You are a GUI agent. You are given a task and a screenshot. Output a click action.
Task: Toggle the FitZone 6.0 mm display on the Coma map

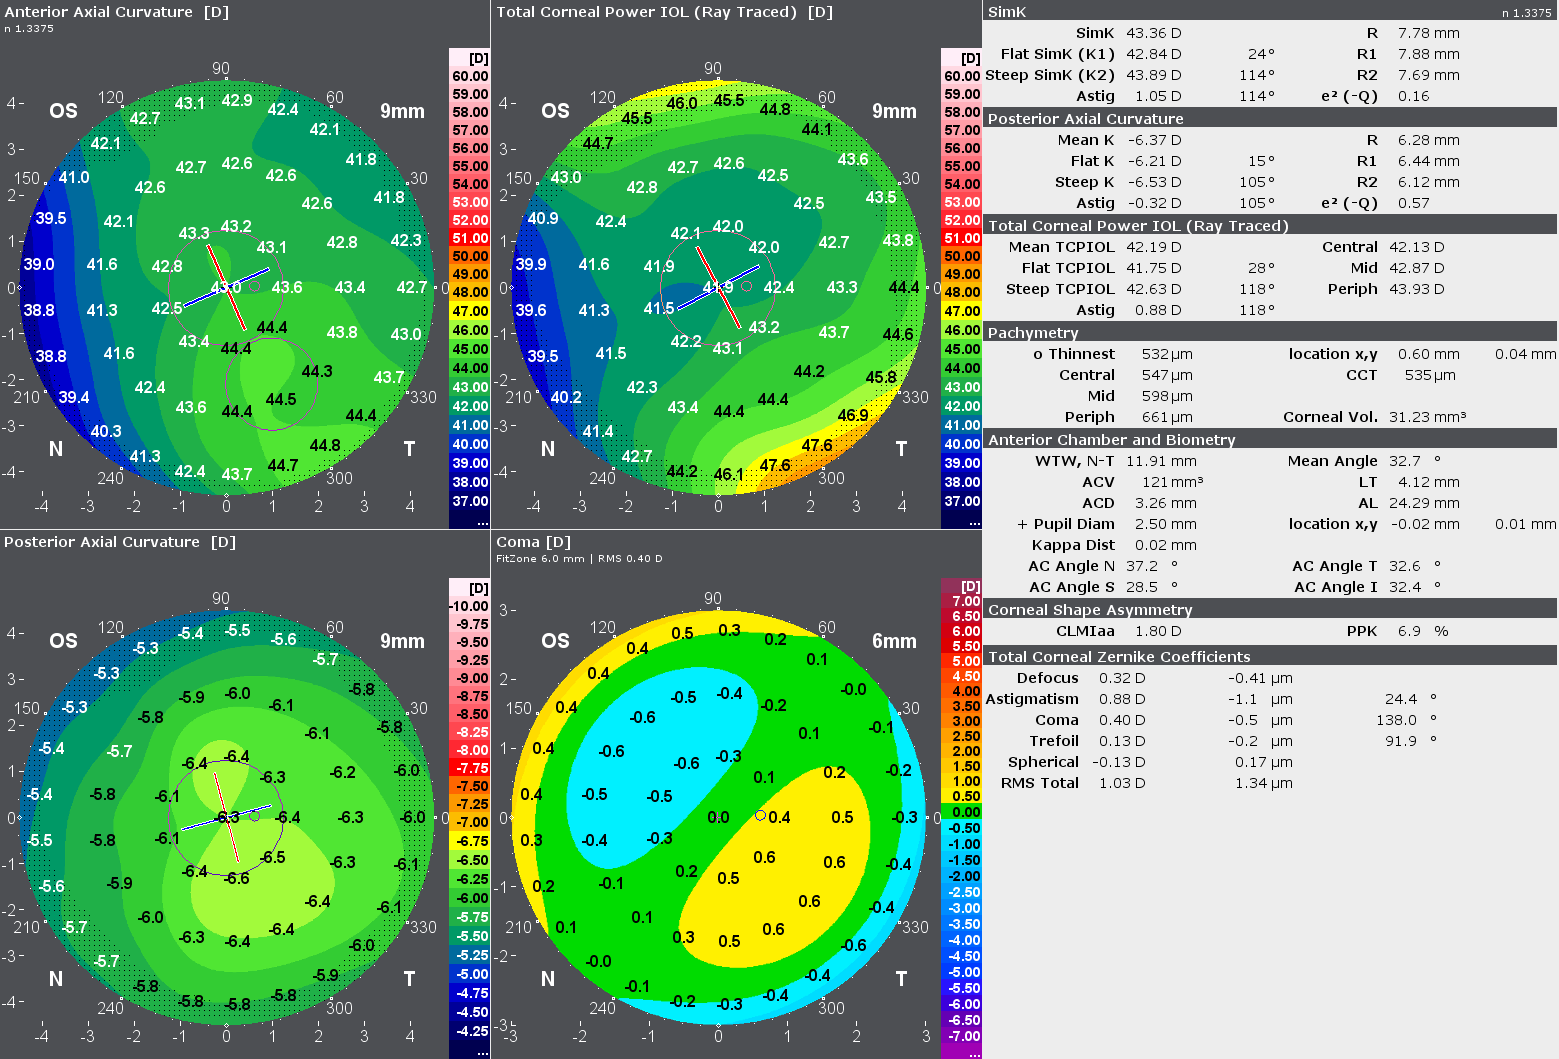point(539,558)
